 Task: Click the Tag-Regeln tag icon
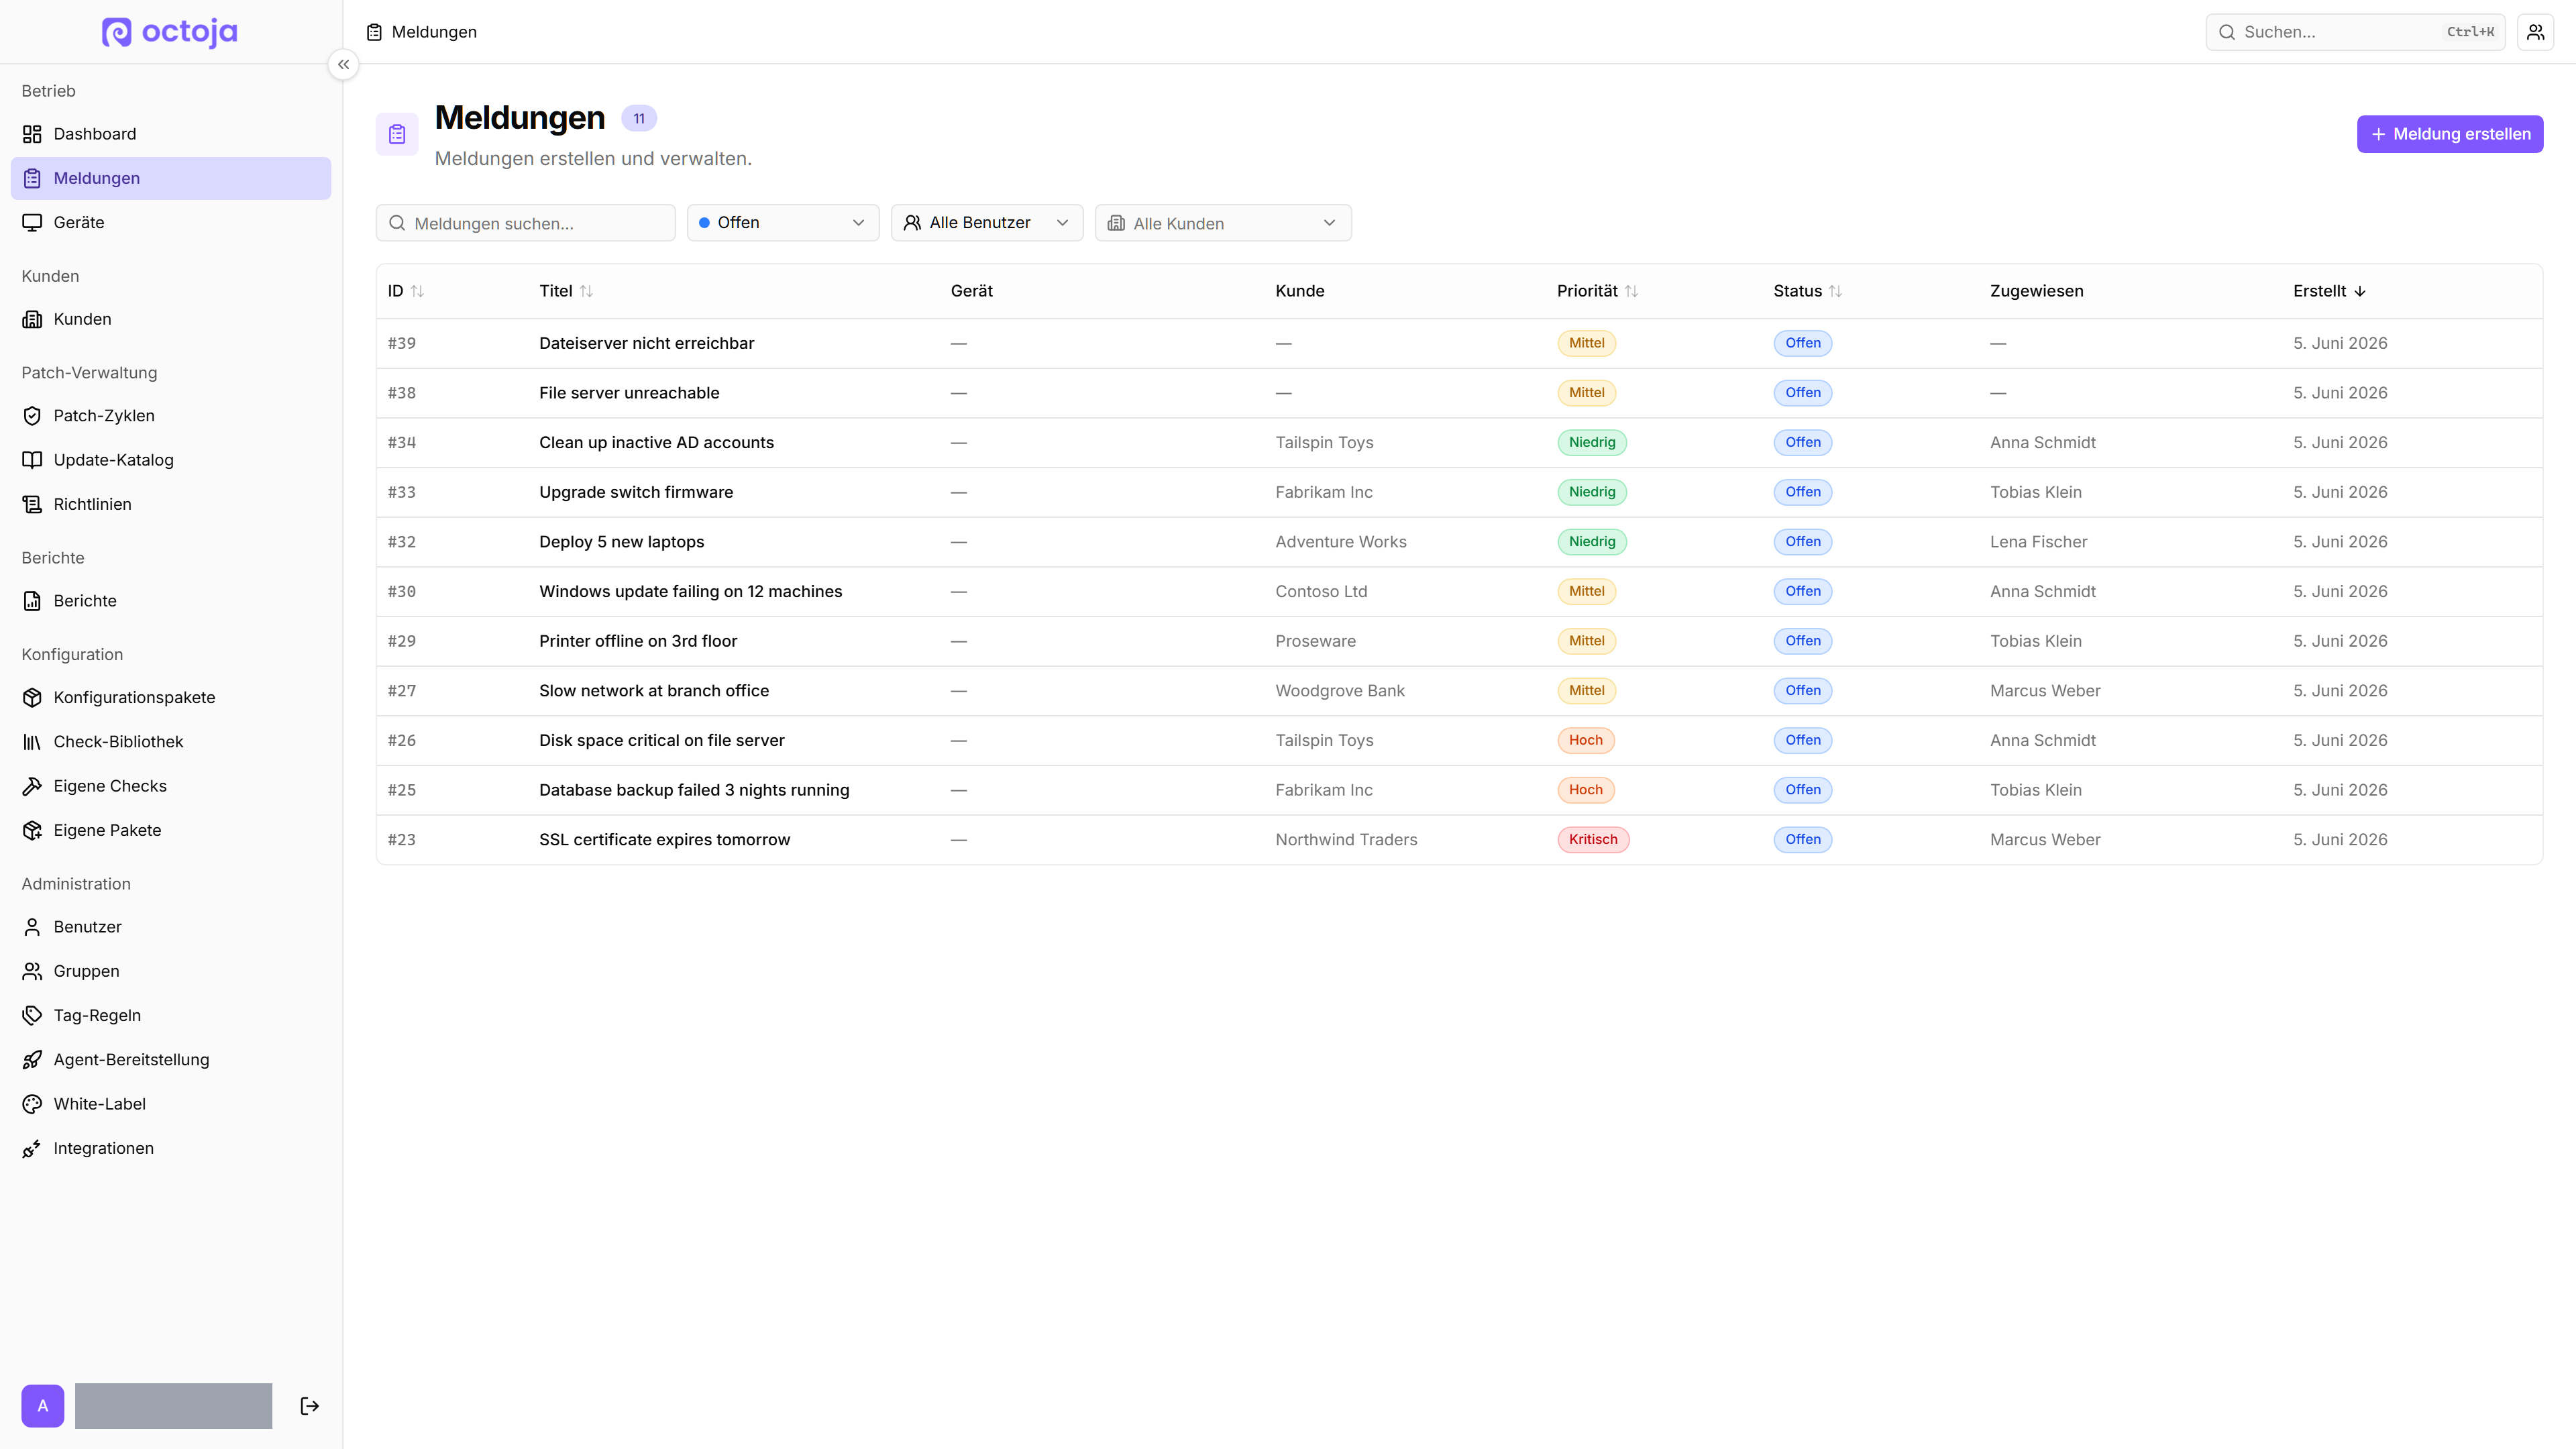point(32,1015)
